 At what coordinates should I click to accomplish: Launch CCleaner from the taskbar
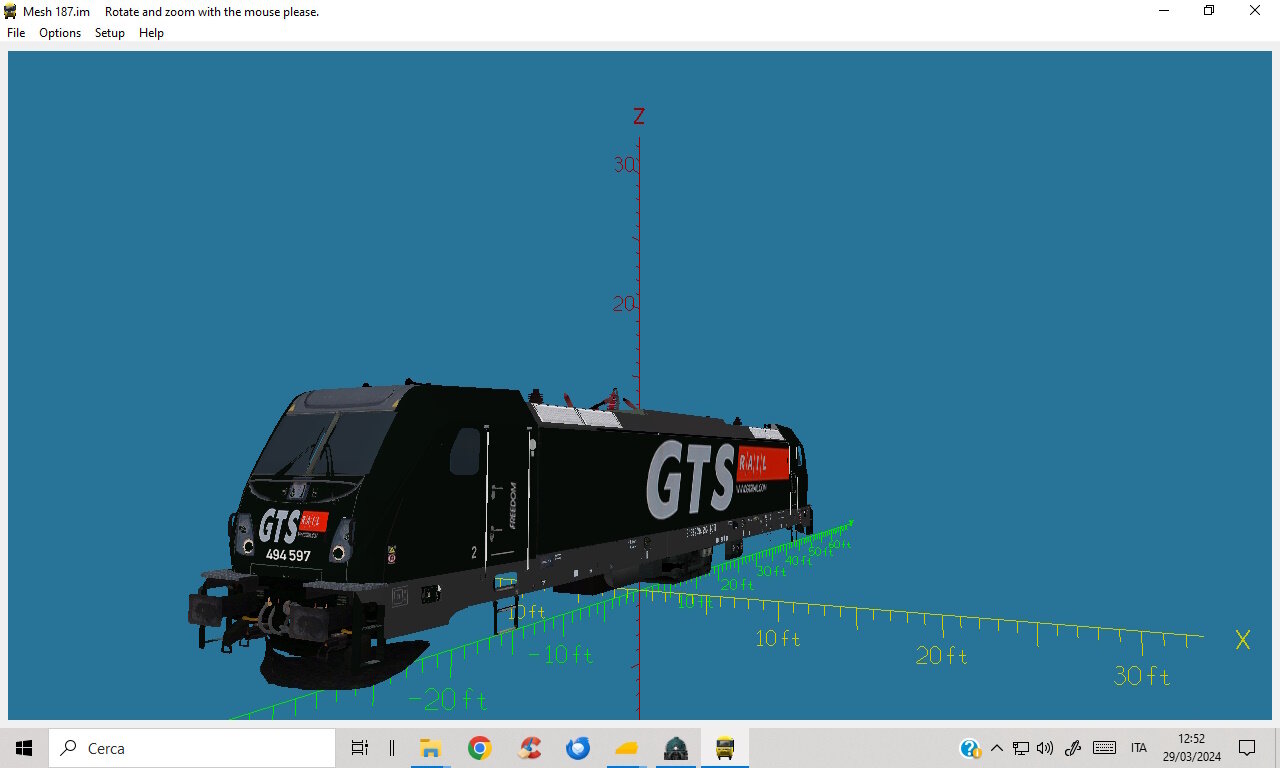pos(529,748)
